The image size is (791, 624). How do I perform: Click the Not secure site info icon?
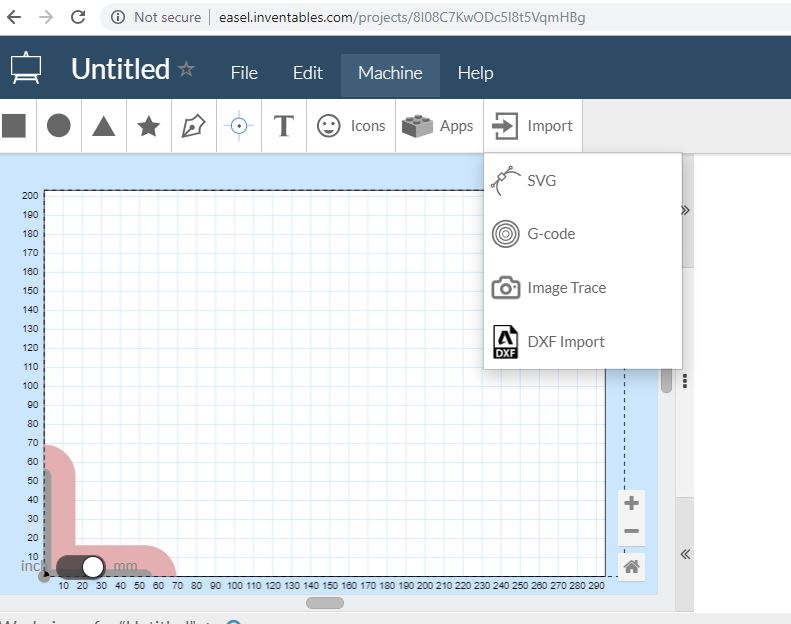(118, 18)
